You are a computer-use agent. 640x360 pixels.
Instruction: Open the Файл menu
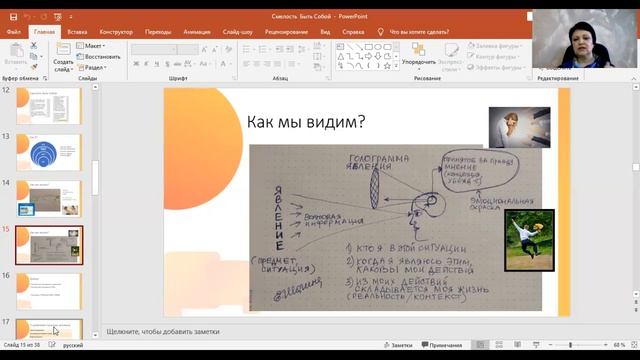coord(14,32)
